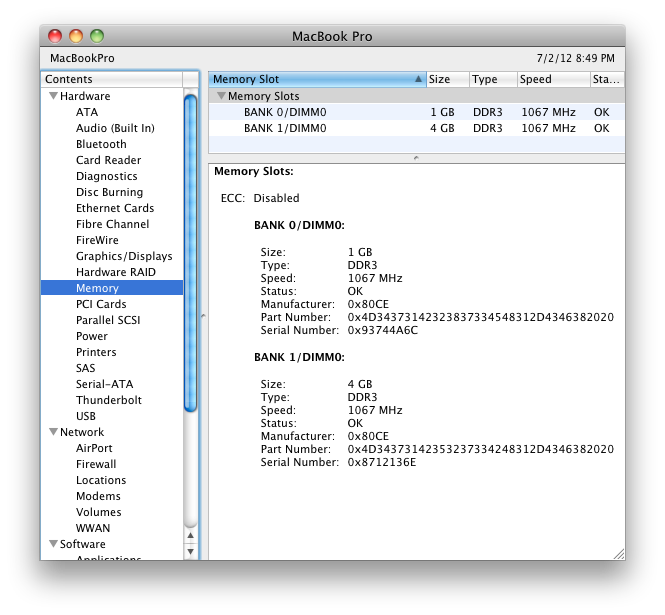Select Card Reader entry
Viewport: 665px width, 615px height.
(108, 160)
